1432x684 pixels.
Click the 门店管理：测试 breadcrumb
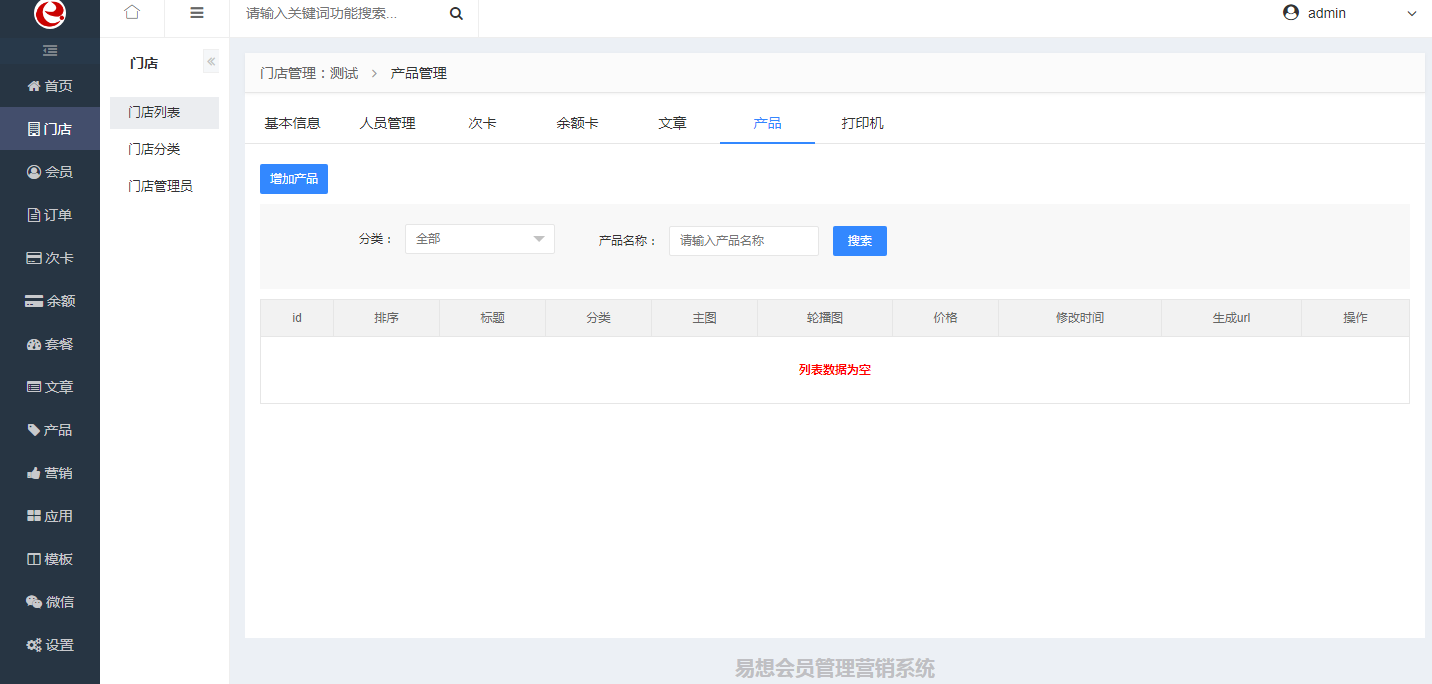tap(309, 73)
